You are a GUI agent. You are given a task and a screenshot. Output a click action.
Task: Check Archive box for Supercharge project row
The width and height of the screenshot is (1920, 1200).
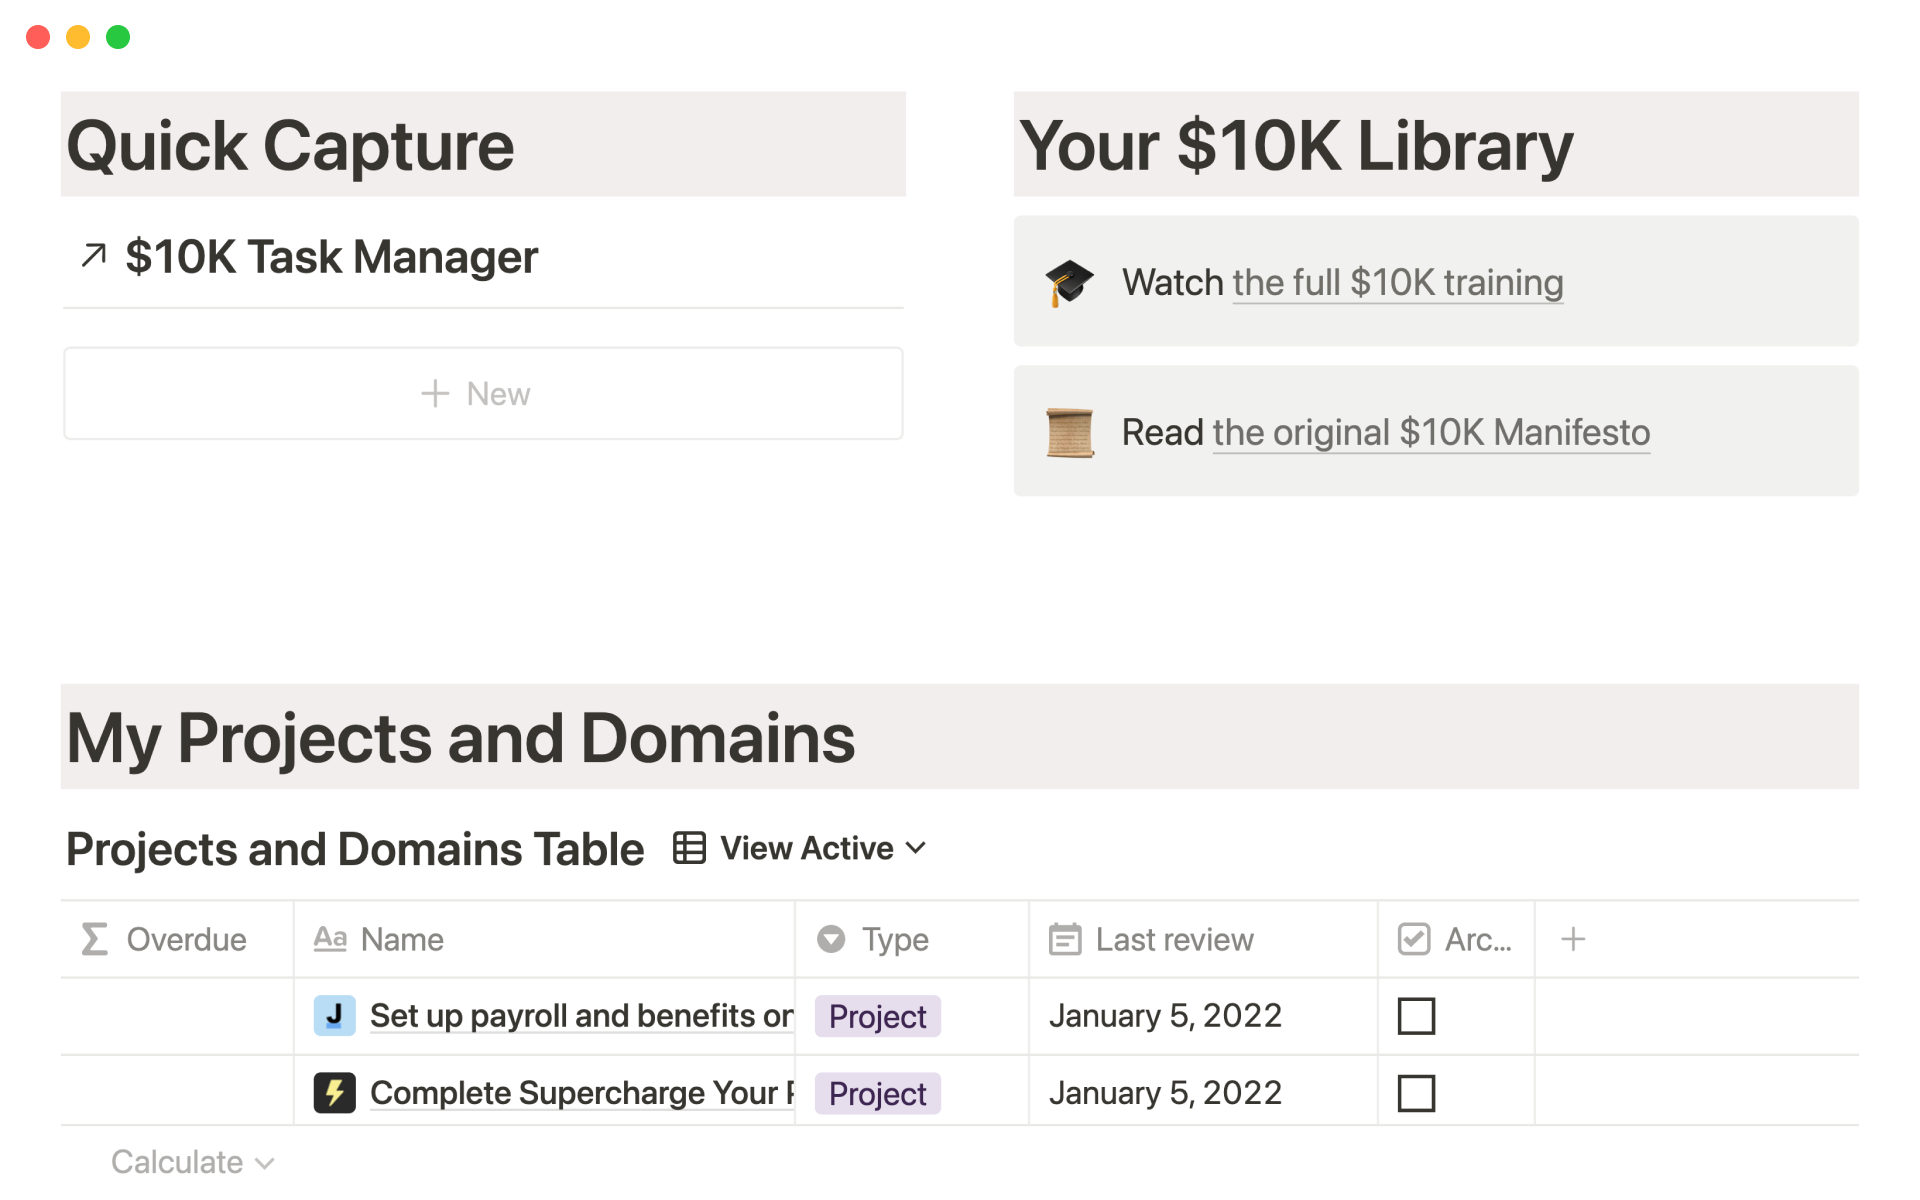tap(1415, 1093)
